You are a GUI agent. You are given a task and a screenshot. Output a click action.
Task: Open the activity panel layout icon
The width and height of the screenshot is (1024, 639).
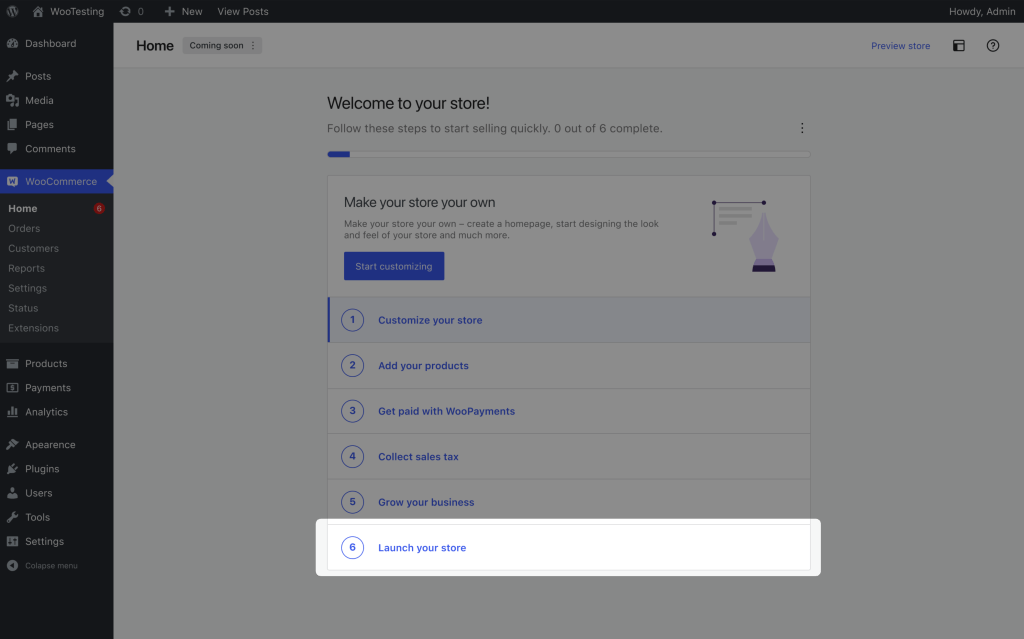(958, 46)
